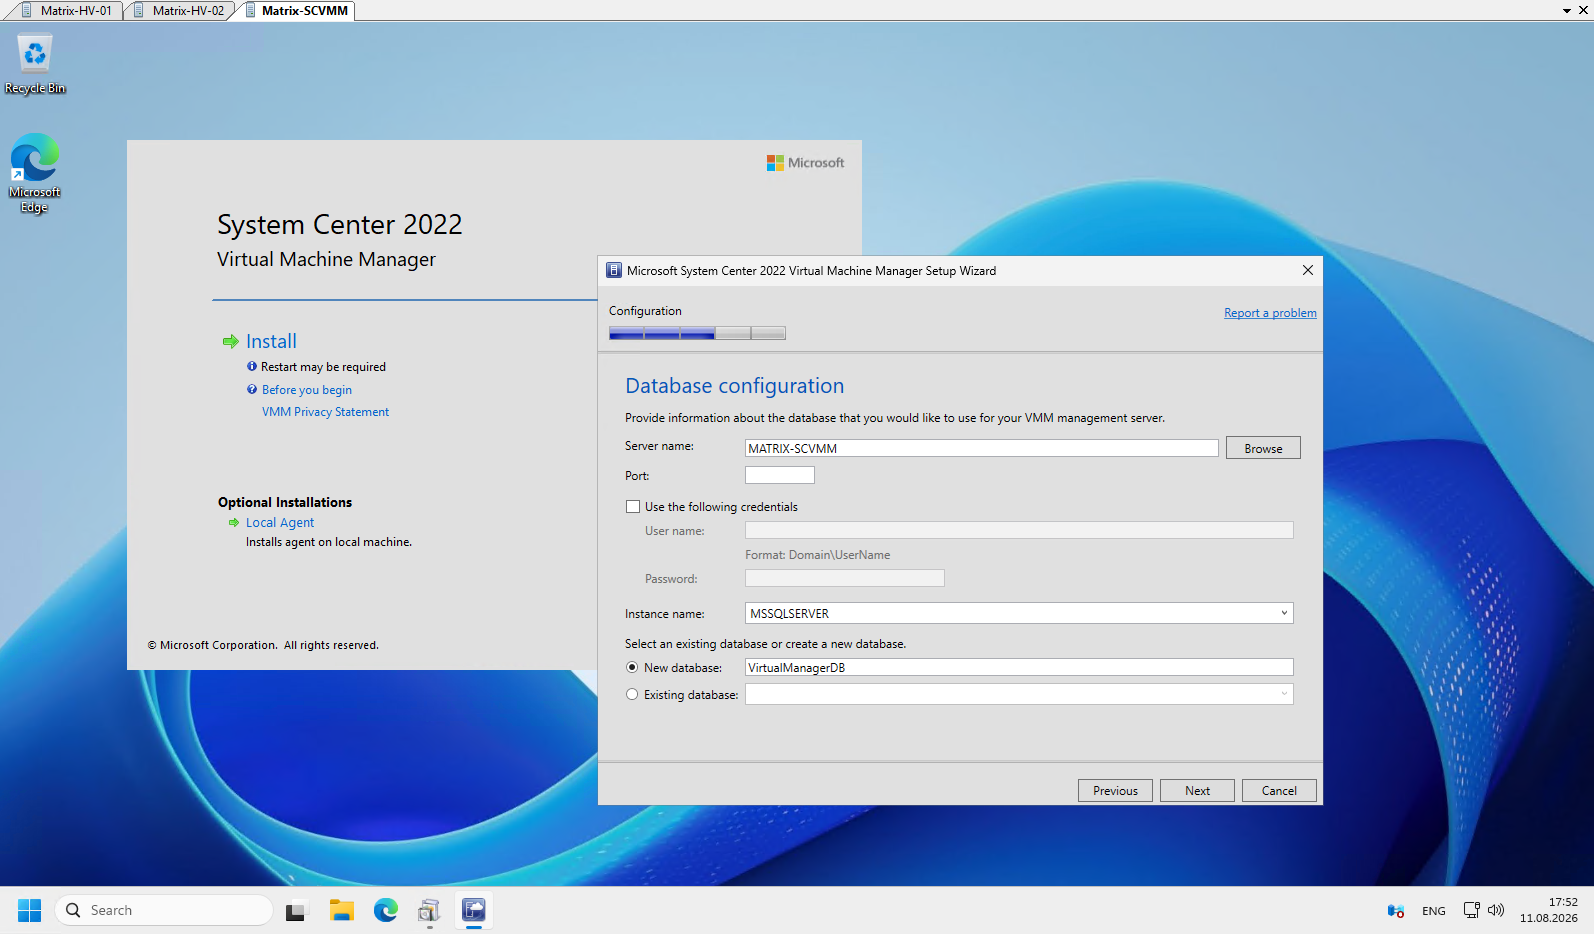This screenshot has height=934, width=1594.
Task: Click the Setup Wizard title bar icon
Action: (x=614, y=270)
